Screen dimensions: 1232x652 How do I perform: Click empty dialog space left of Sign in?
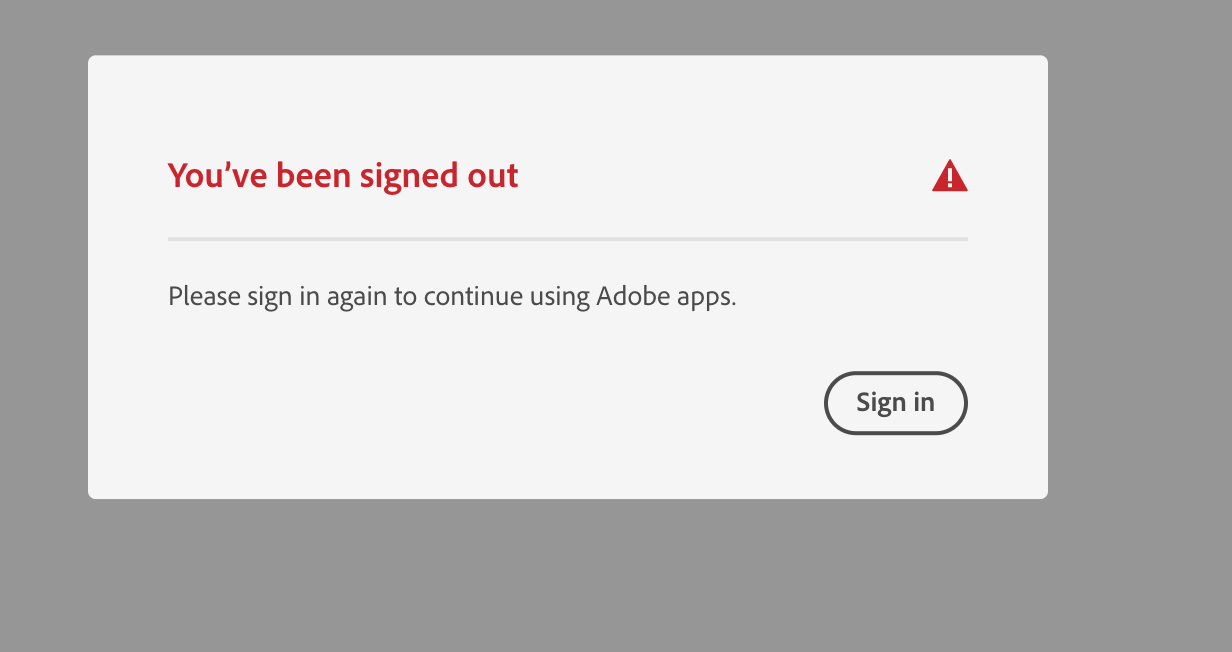500,403
